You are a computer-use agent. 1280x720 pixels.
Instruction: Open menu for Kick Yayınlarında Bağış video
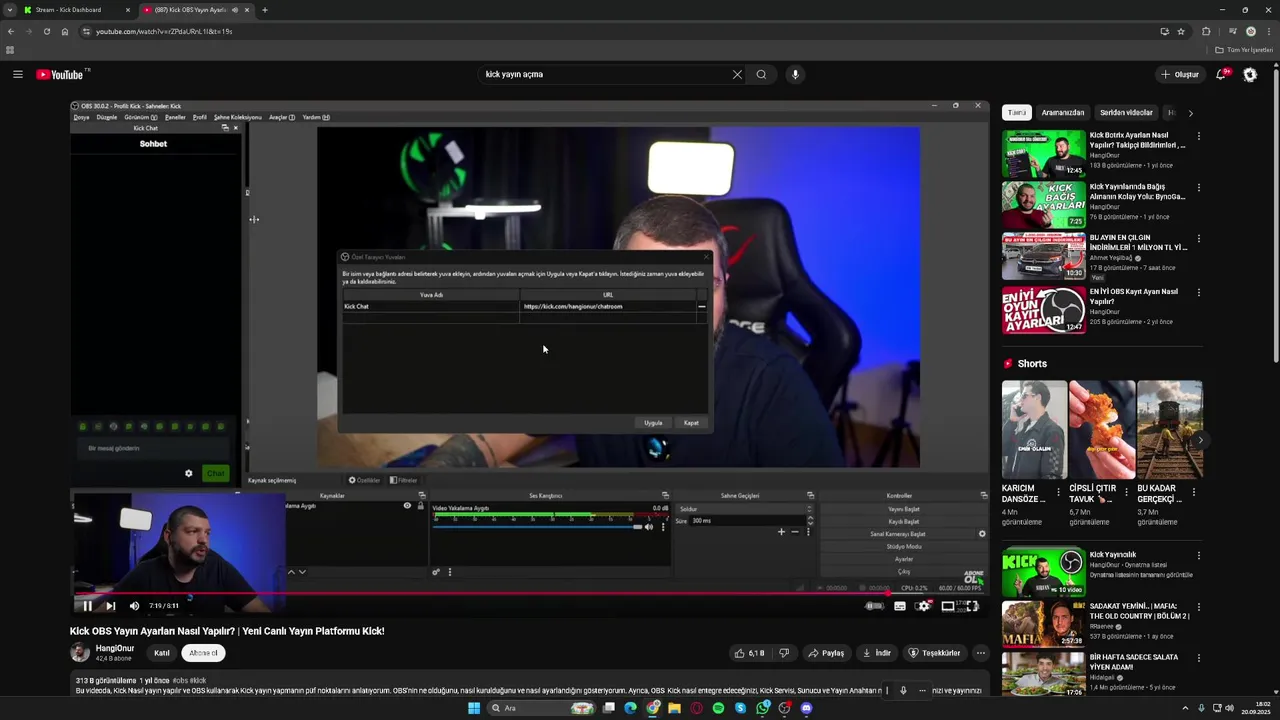tap(1198, 188)
